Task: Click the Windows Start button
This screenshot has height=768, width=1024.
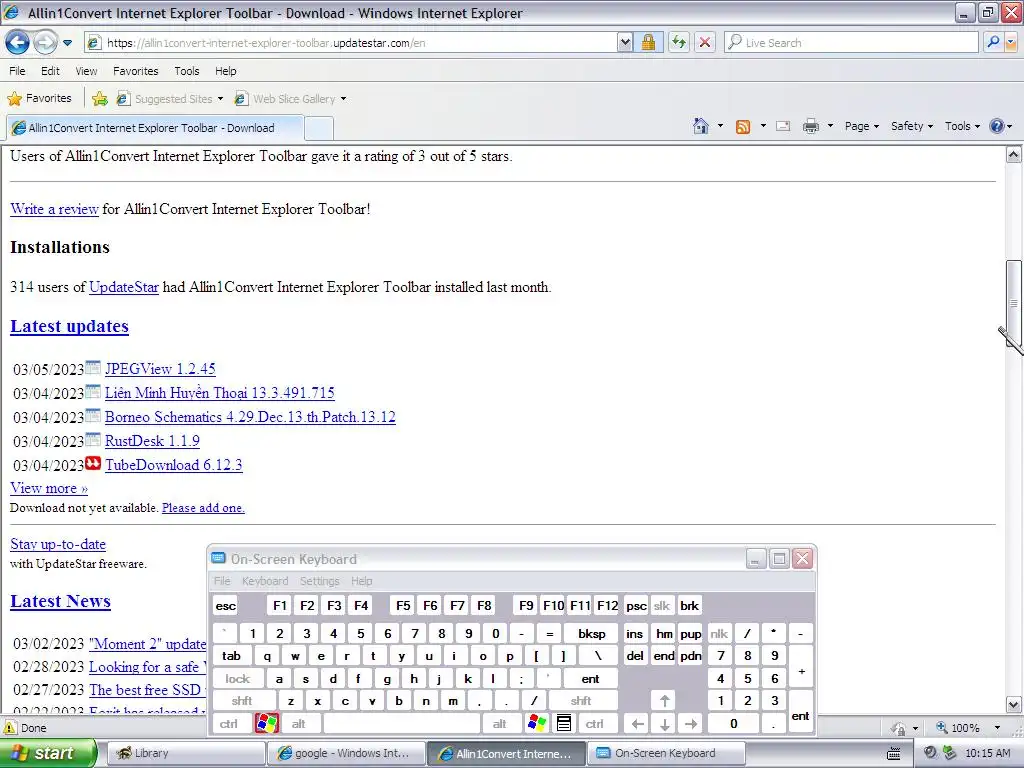Action: click(49, 753)
